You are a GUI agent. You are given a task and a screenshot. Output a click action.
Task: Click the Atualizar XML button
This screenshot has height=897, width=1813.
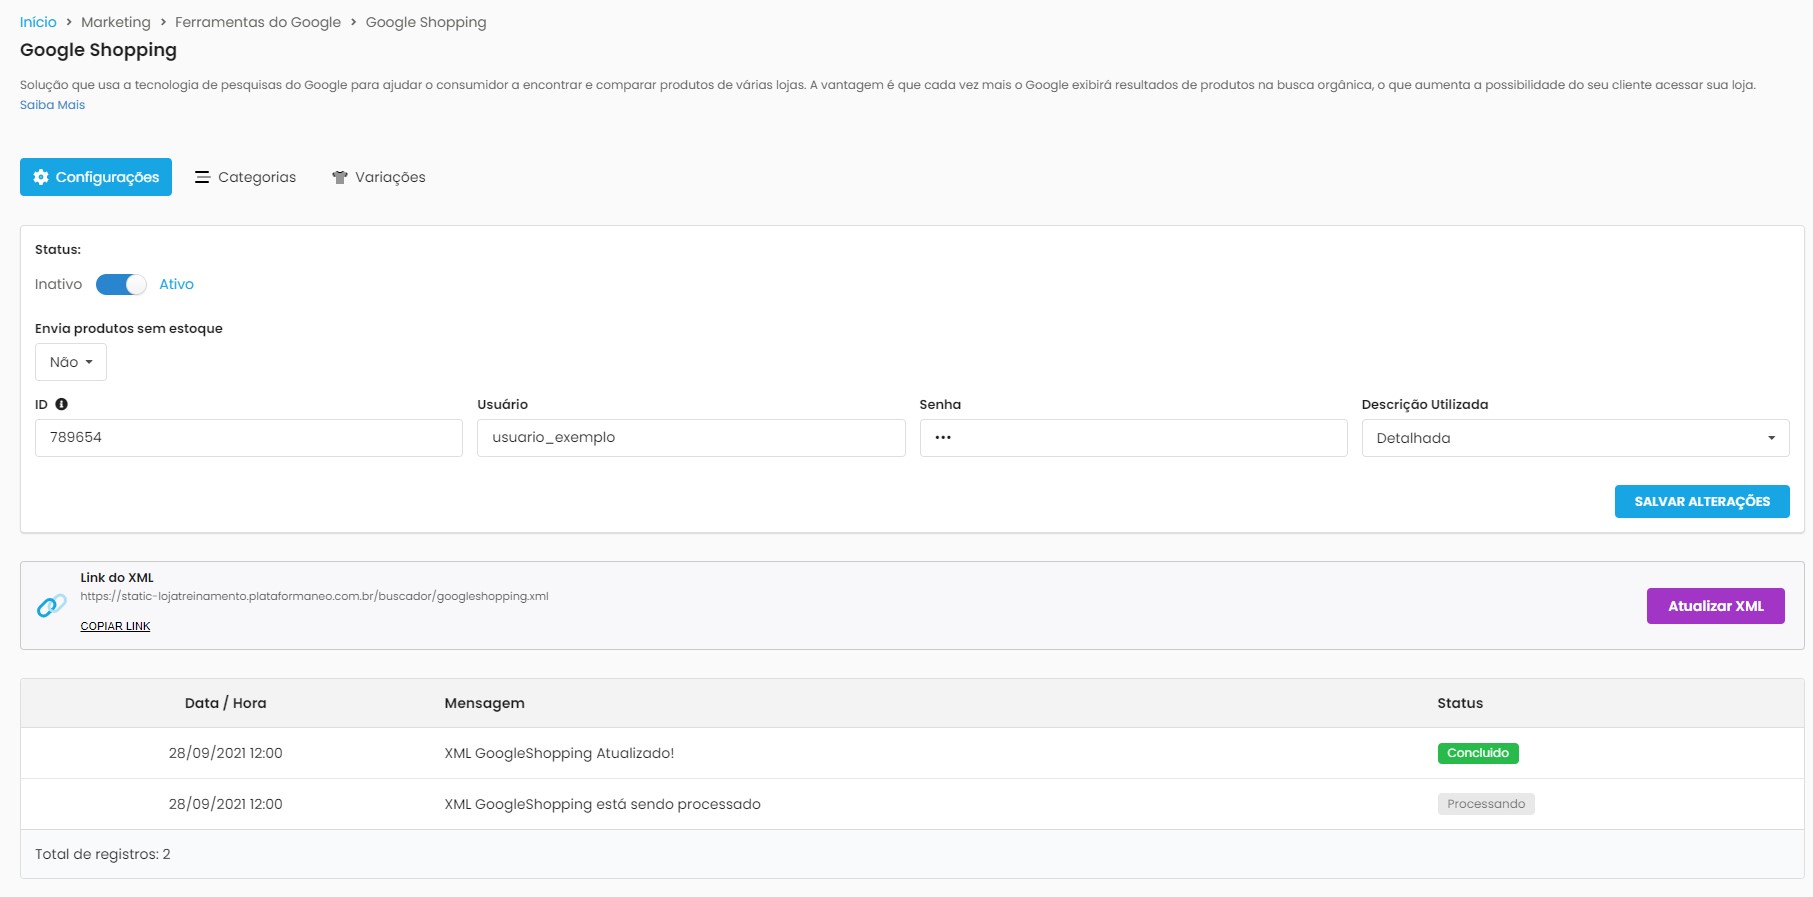[1716, 606]
